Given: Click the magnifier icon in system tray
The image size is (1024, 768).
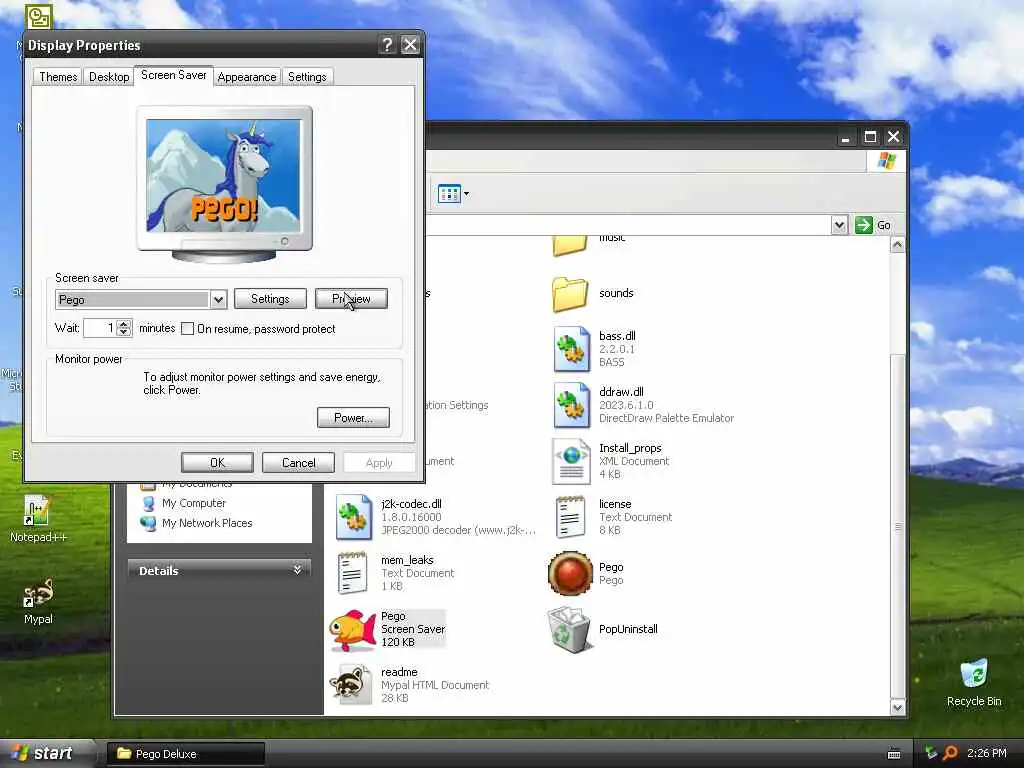Looking at the screenshot, I should pos(950,753).
